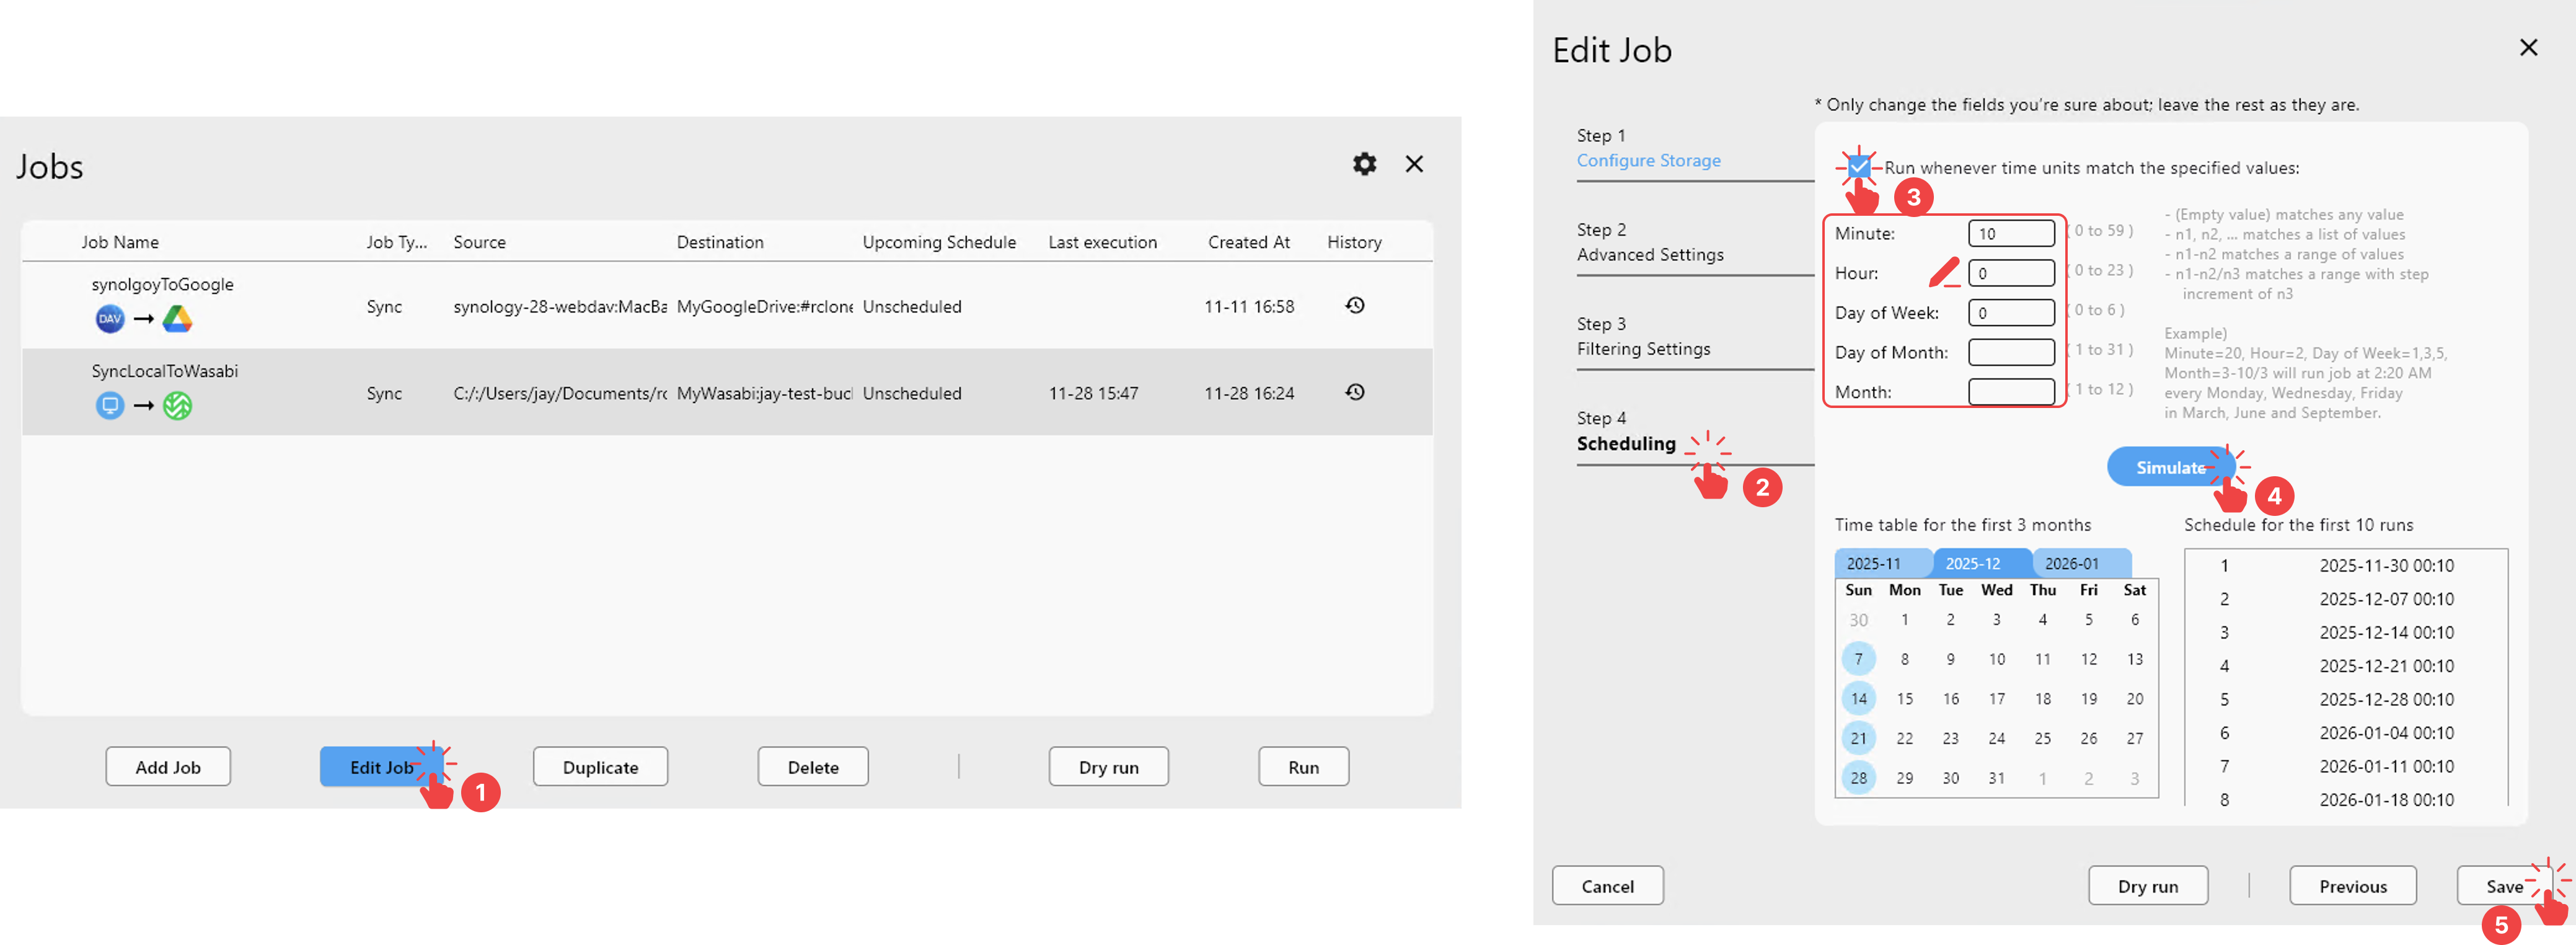The height and width of the screenshot is (945, 2576).
Task: Click history icon for synolgoyToGoogle job
Action: pos(1355,306)
